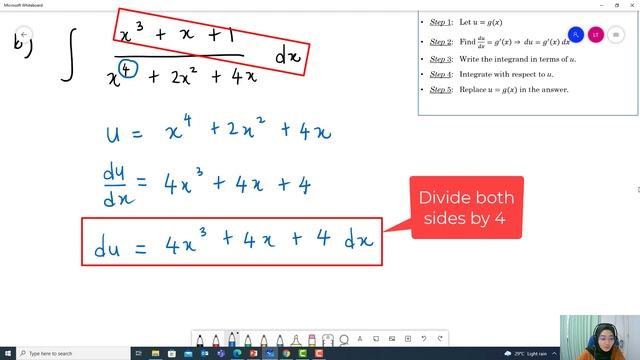Add a sticky note from toolbar
Viewport: 640px width, 360px height.
[376, 339]
